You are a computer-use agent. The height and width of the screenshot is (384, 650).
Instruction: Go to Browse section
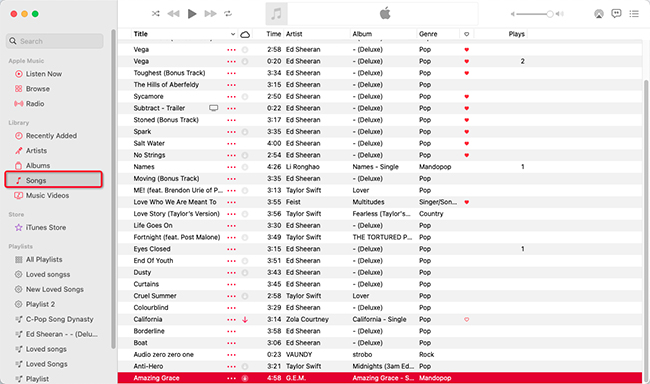coord(38,89)
